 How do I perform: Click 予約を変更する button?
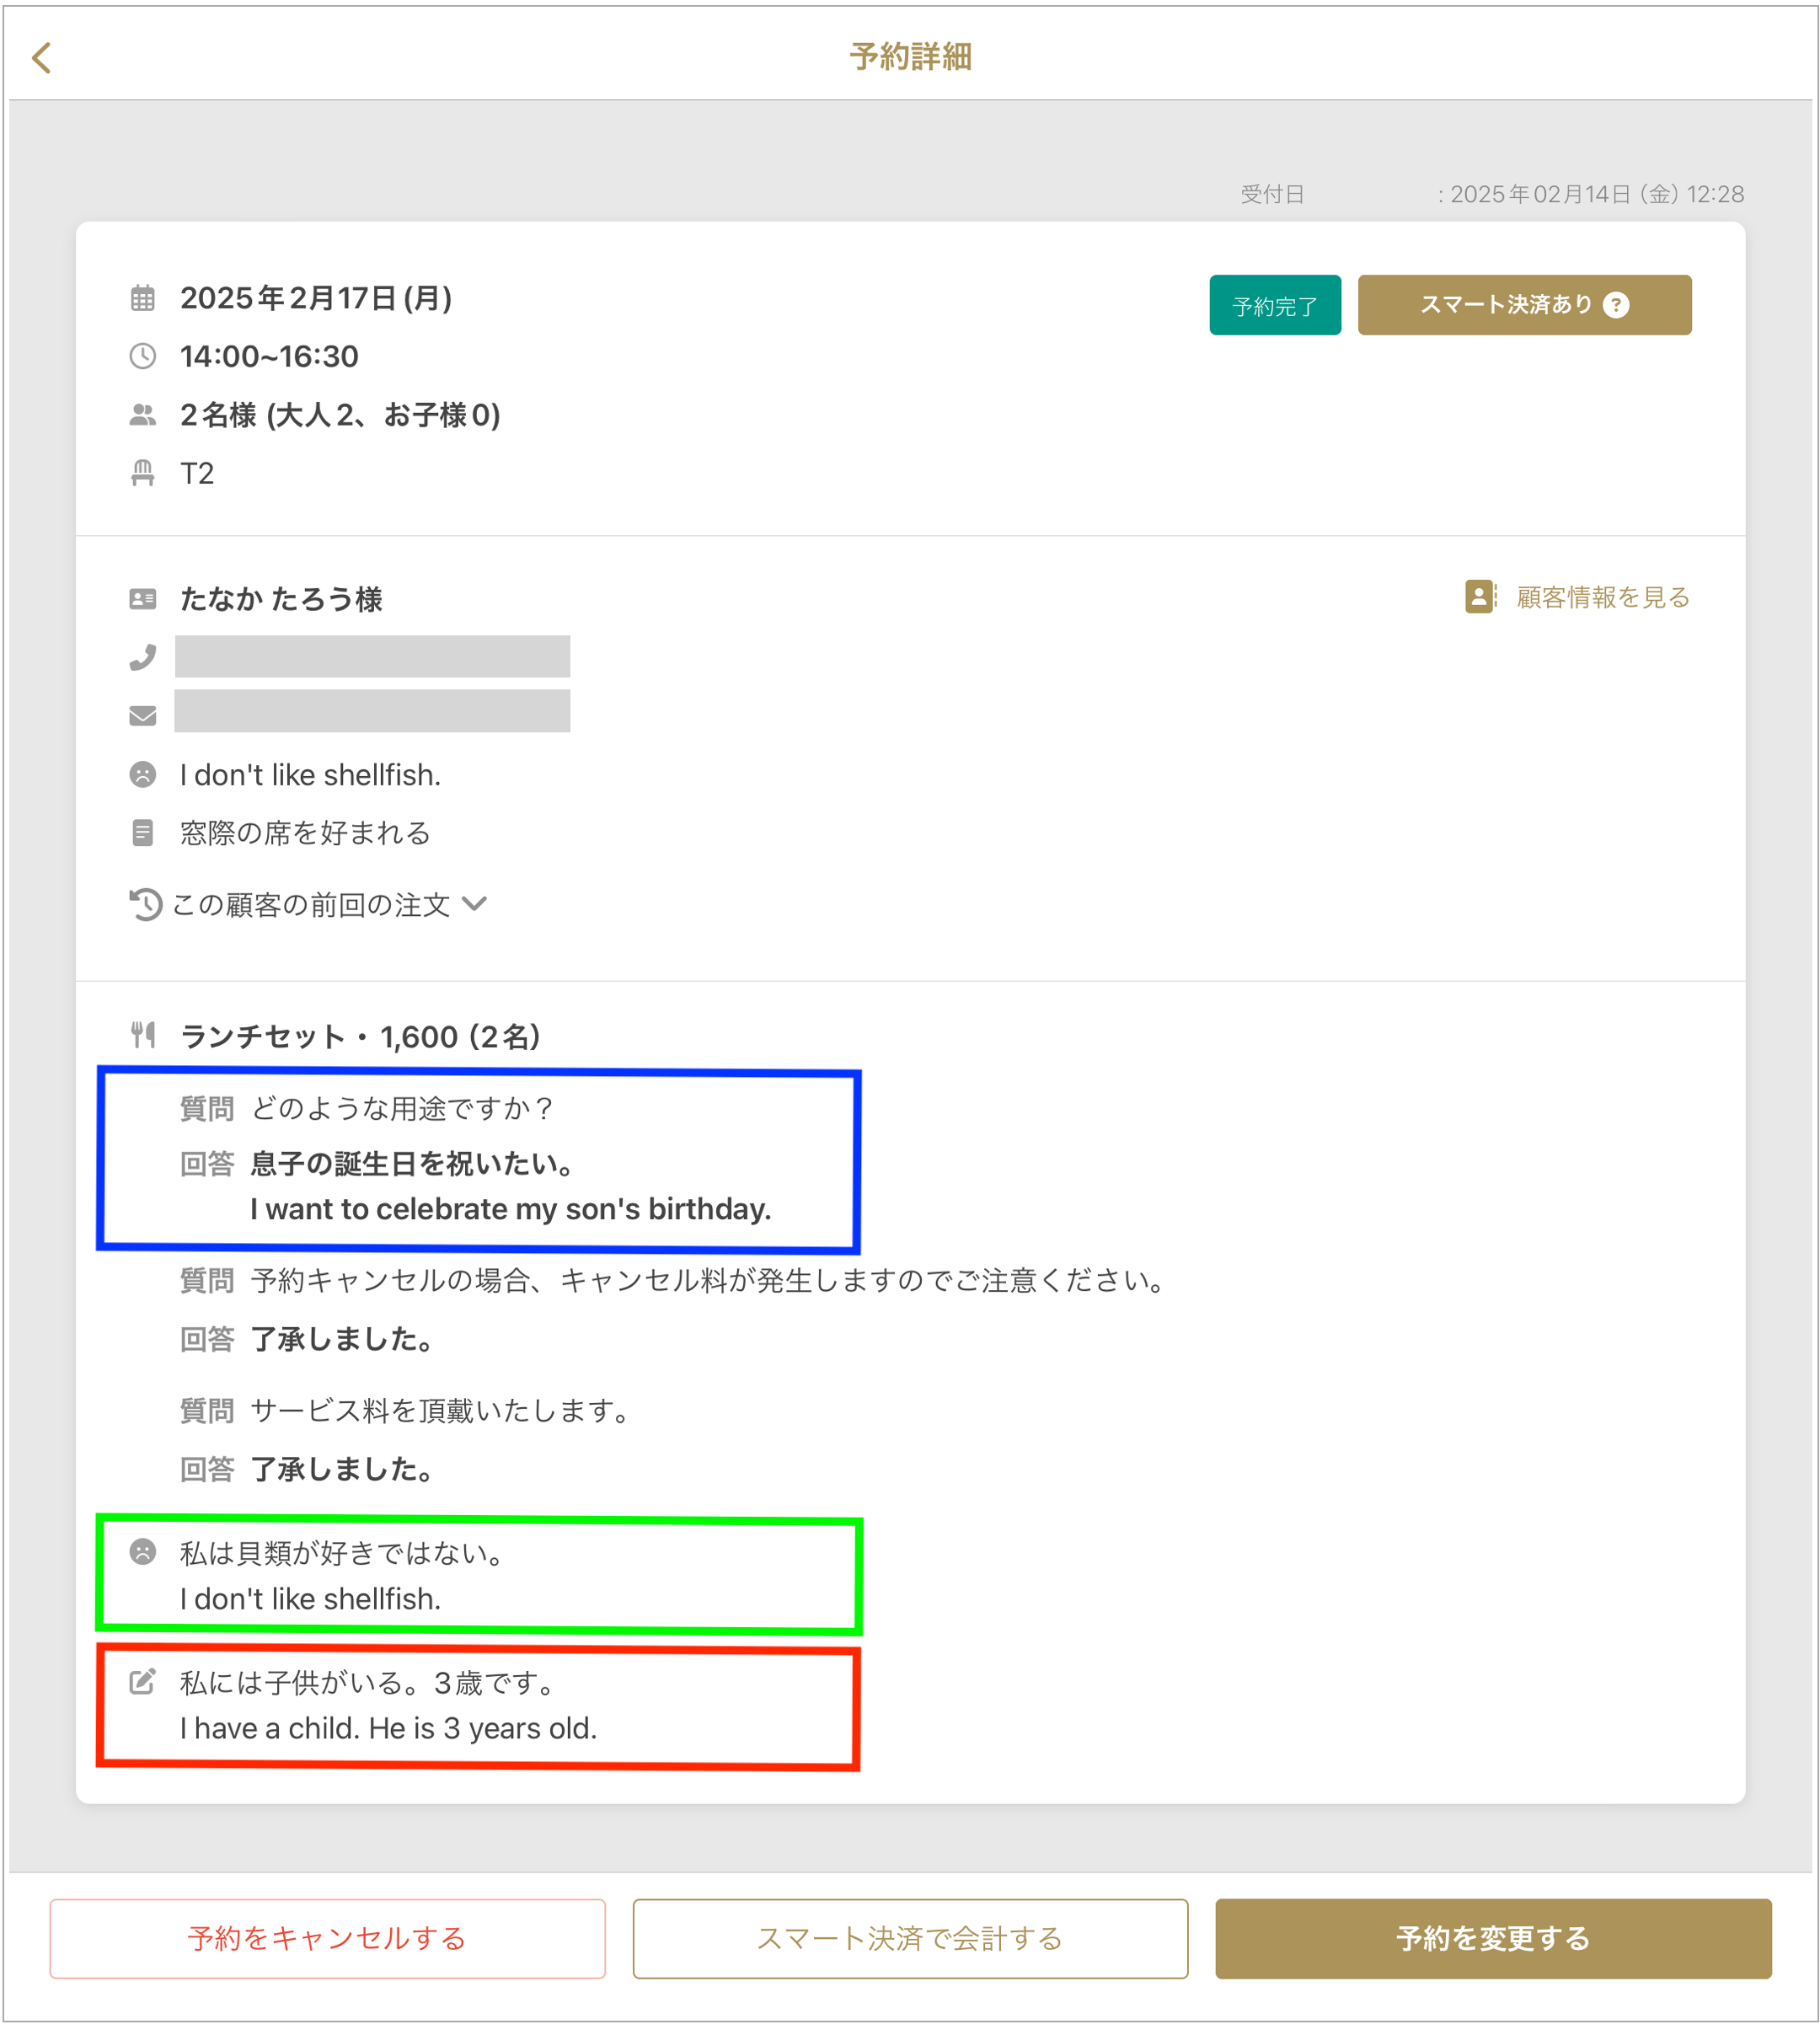tap(1493, 1939)
